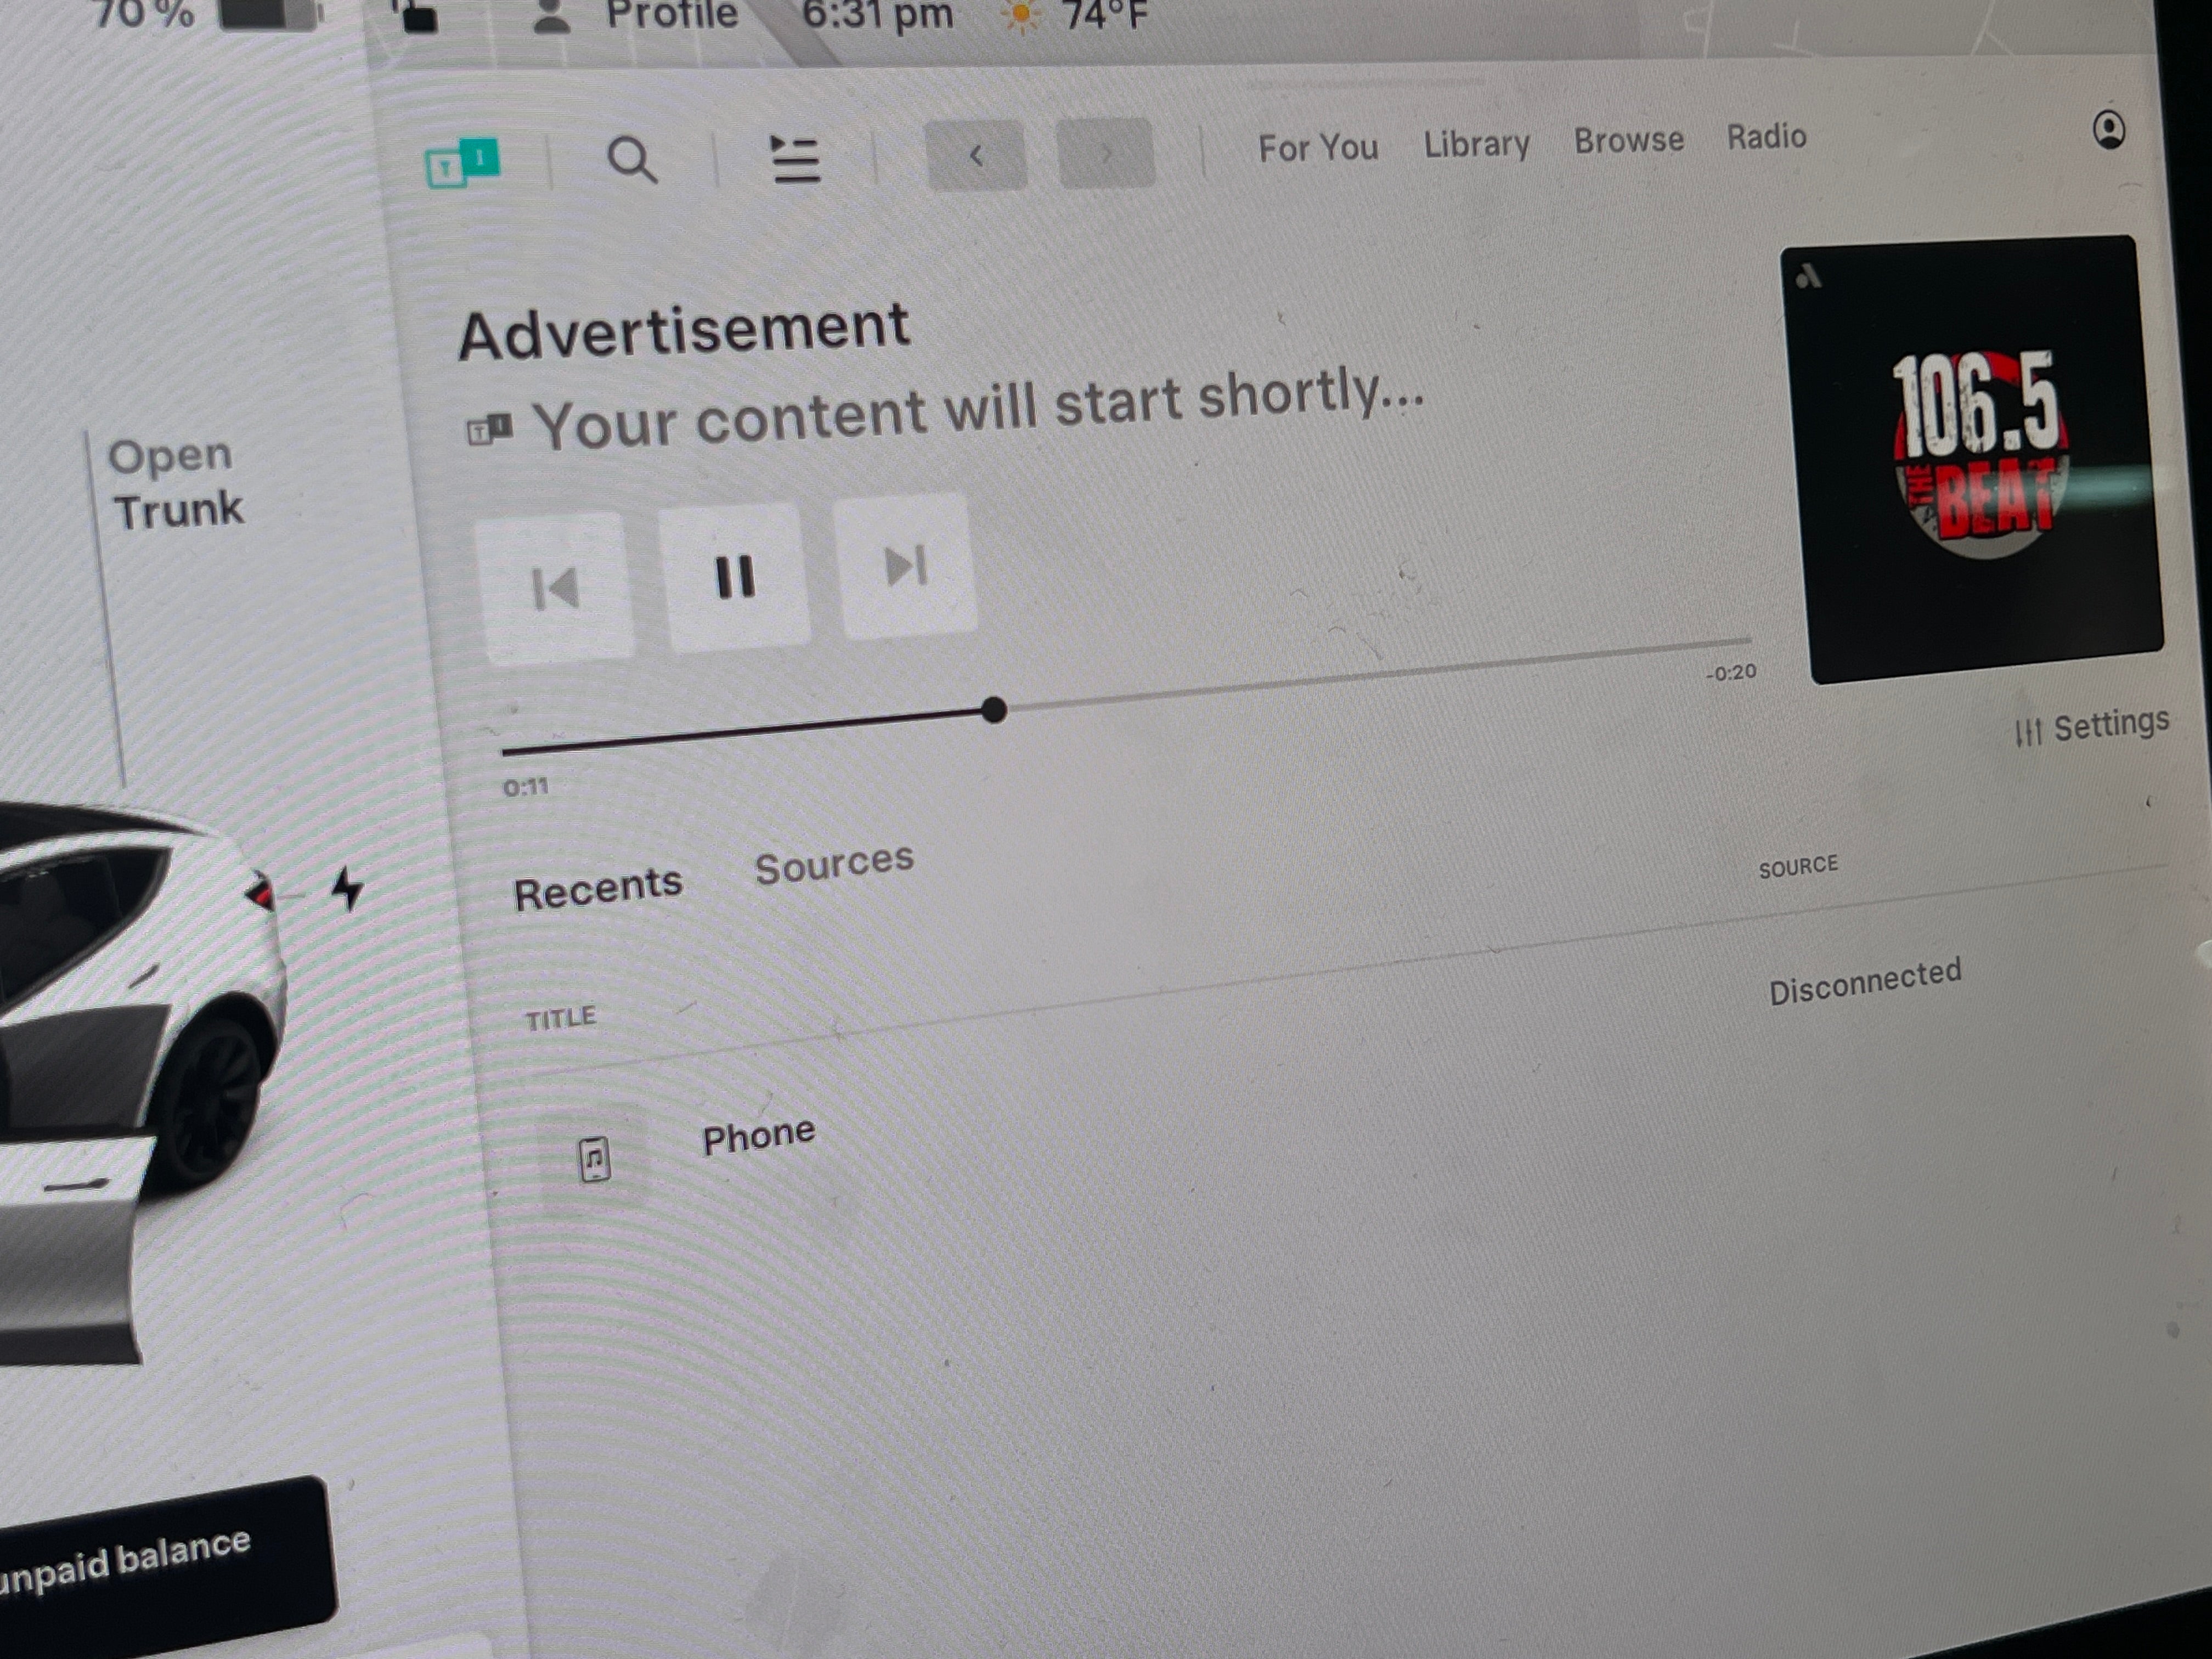Image resolution: width=2212 pixels, height=1659 pixels.
Task: Skip to next track
Action: coord(906,566)
